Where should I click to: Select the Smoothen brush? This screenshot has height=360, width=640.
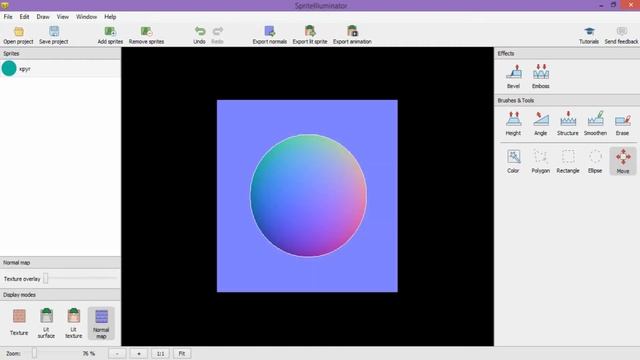[x=595, y=123]
